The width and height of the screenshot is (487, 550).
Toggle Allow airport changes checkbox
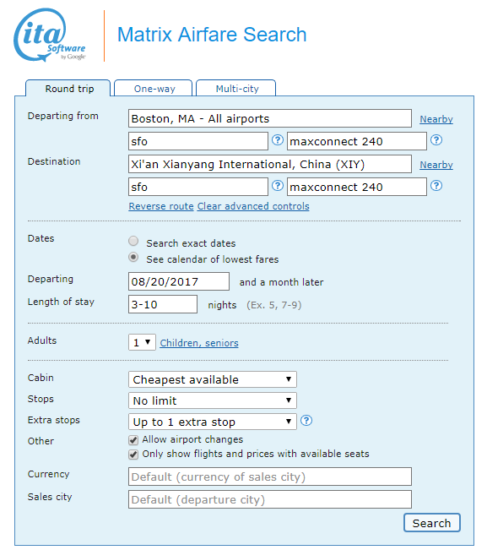click(x=133, y=440)
